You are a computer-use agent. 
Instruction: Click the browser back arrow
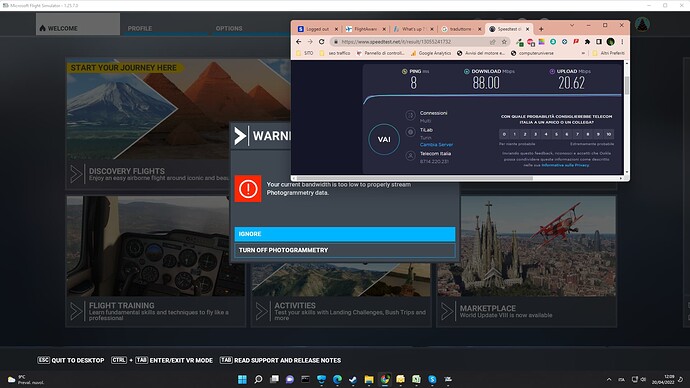coord(299,42)
